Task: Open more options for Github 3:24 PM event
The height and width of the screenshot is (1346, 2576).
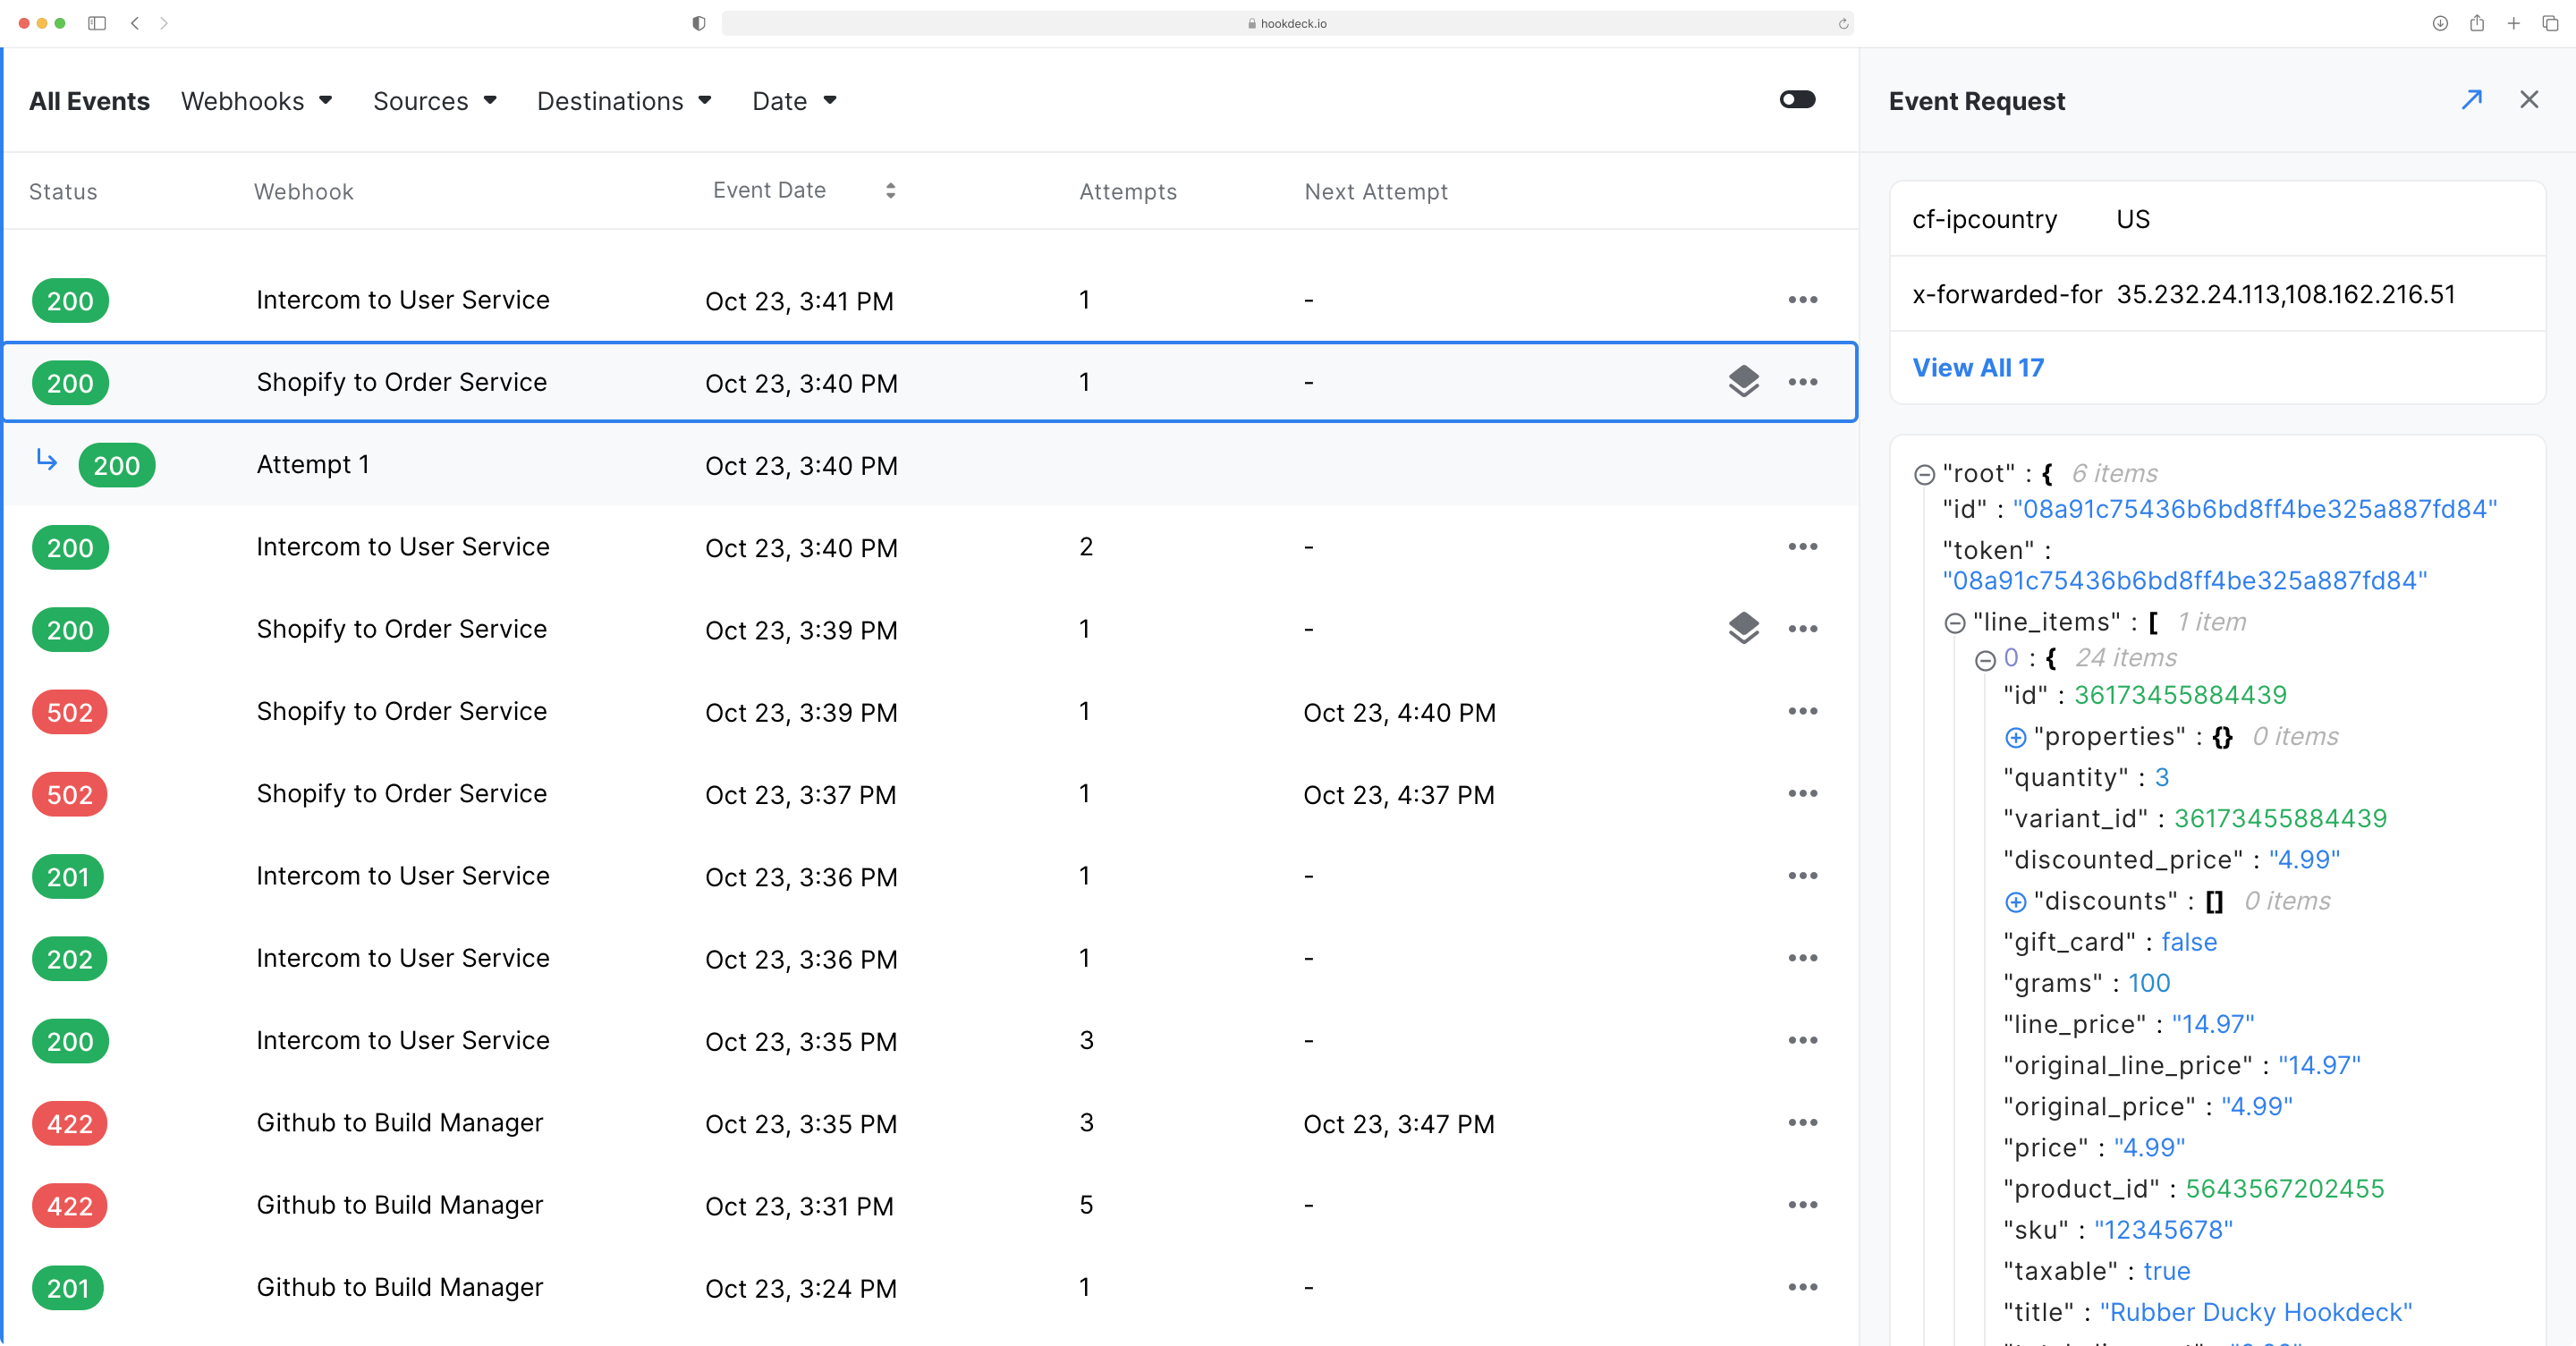Action: point(1802,1287)
